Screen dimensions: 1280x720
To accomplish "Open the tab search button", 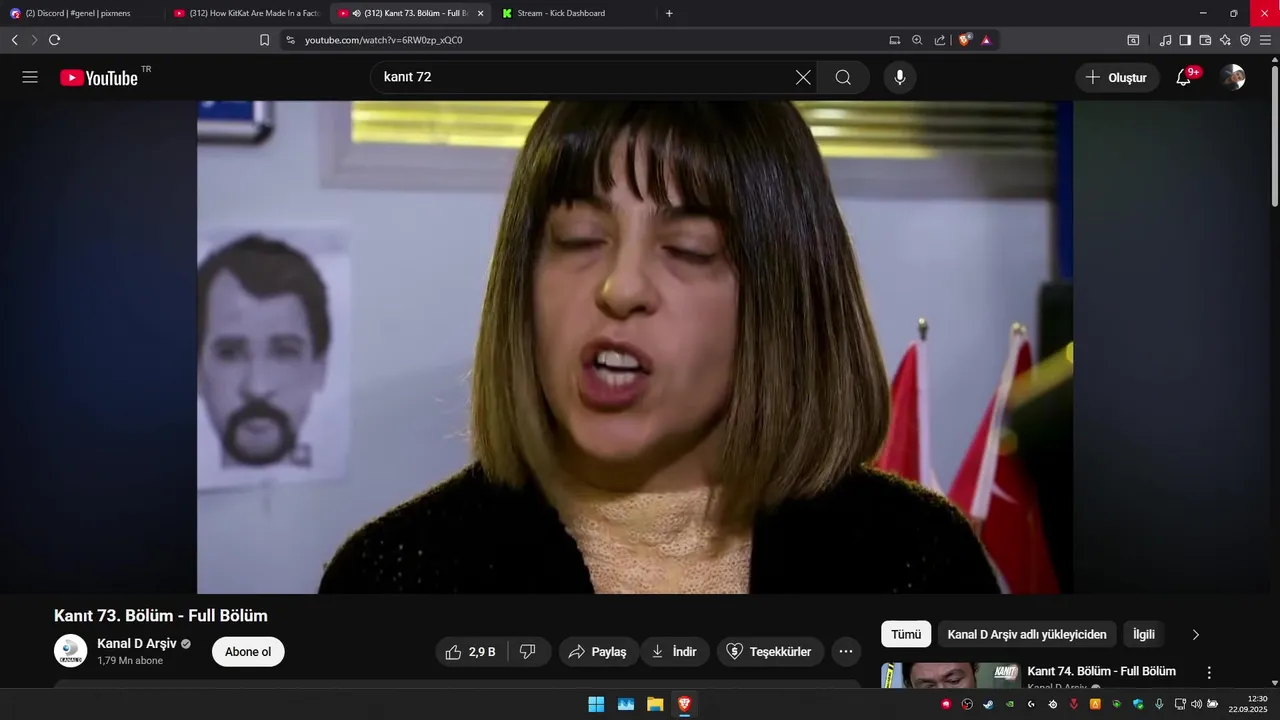I will 1133,40.
